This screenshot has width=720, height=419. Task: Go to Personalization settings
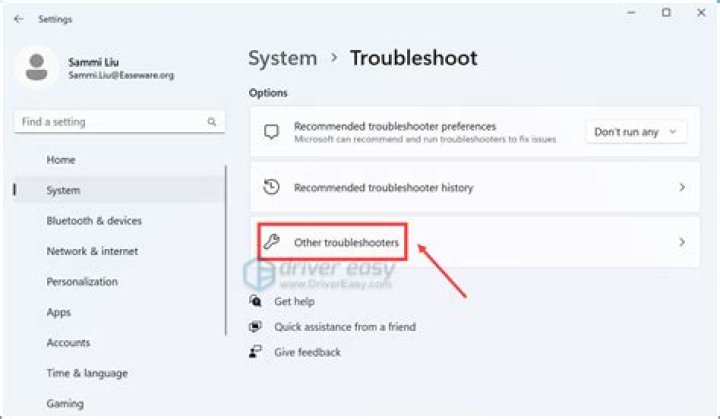tap(82, 282)
